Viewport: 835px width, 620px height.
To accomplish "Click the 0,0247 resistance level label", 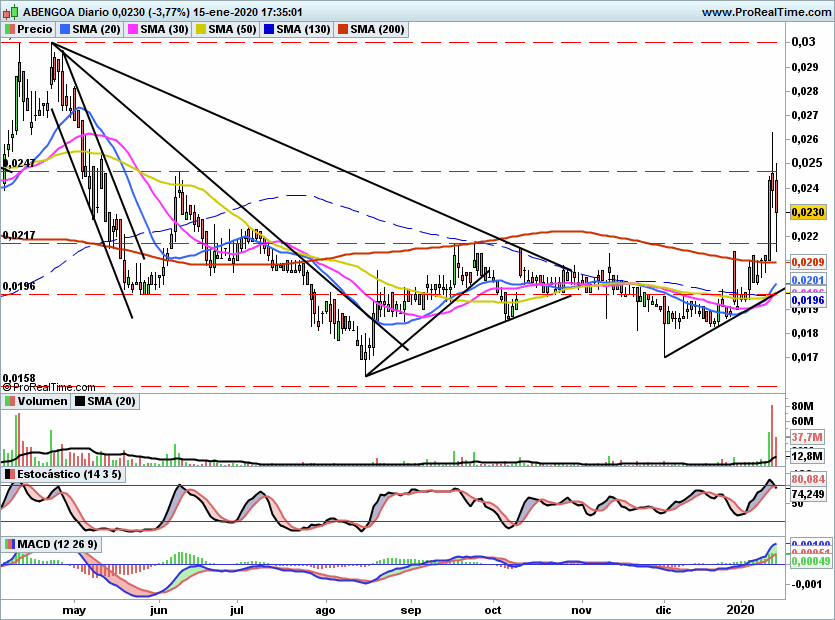I will 20,163.
